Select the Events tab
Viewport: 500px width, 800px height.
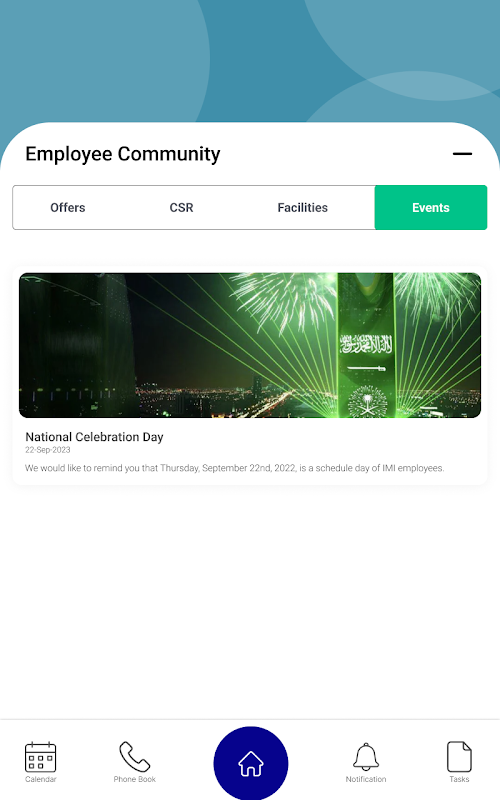pyautogui.click(x=431, y=208)
